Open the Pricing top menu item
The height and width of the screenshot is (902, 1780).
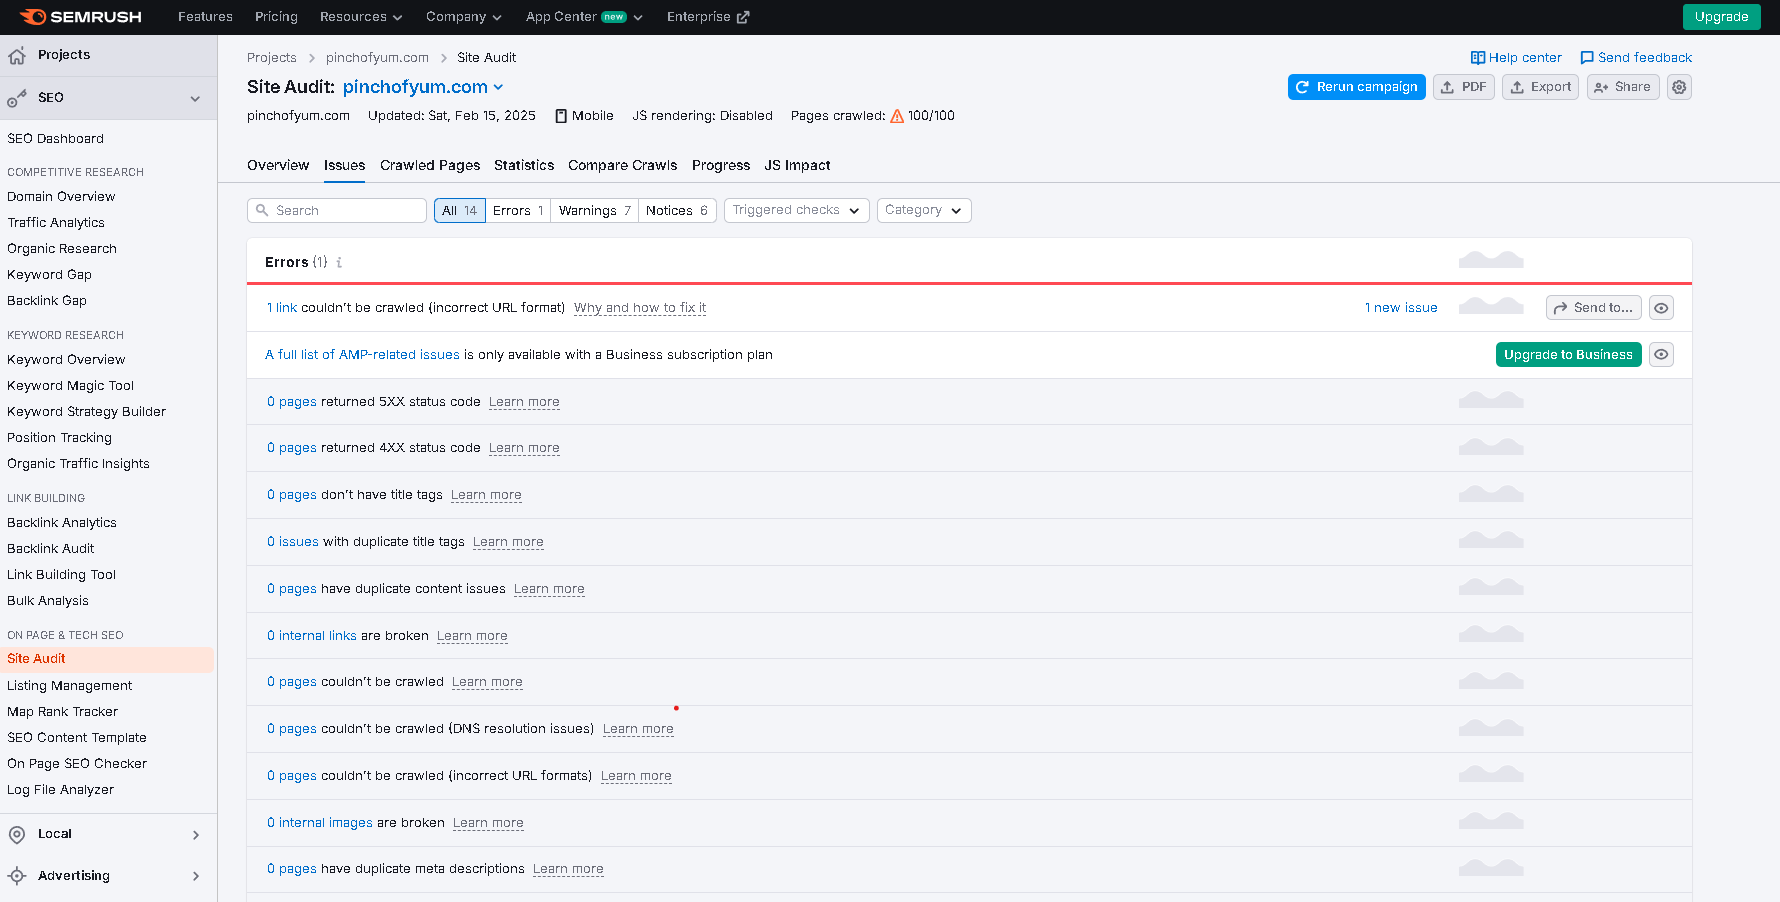coord(276,17)
